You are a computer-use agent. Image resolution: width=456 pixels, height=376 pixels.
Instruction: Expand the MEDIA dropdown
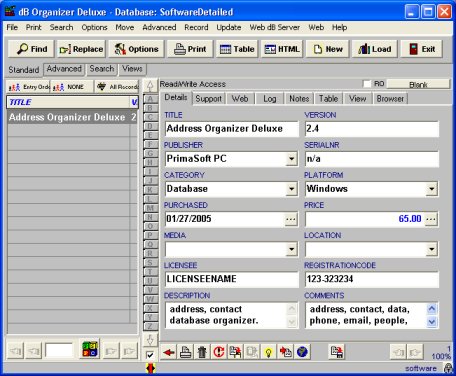pyautogui.click(x=291, y=249)
